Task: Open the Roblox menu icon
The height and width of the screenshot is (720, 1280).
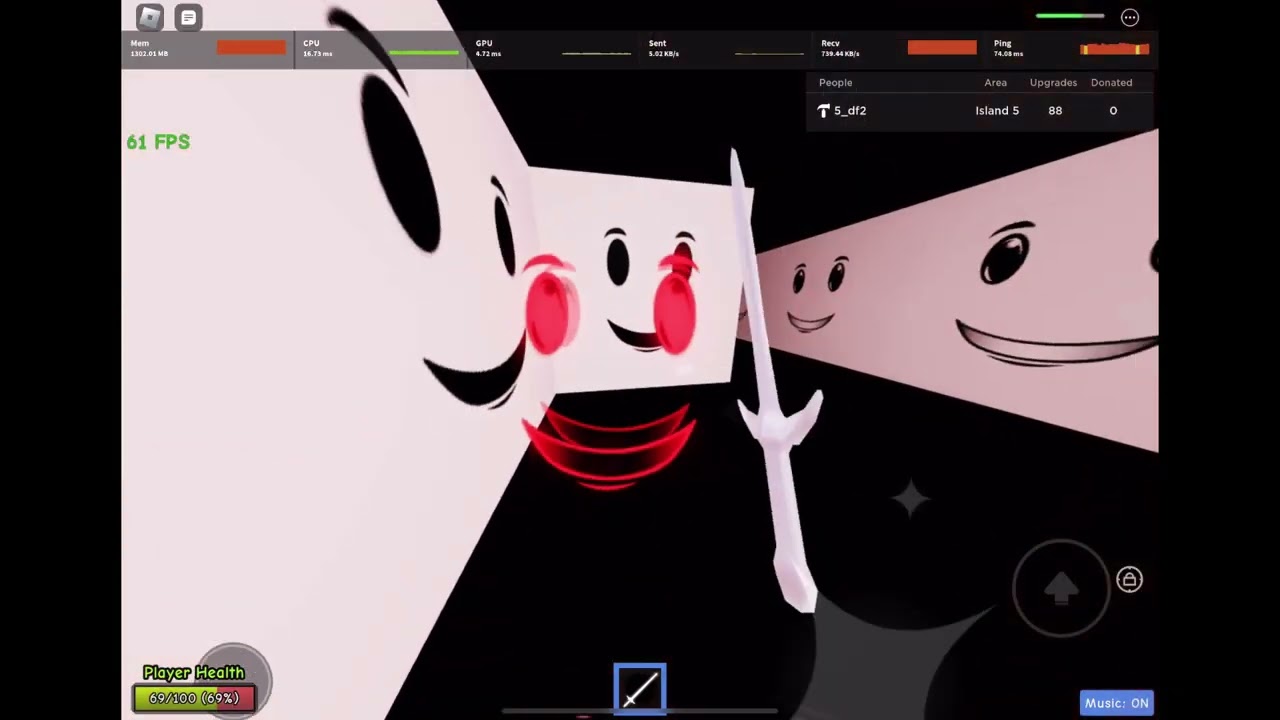Action: pyautogui.click(x=149, y=17)
